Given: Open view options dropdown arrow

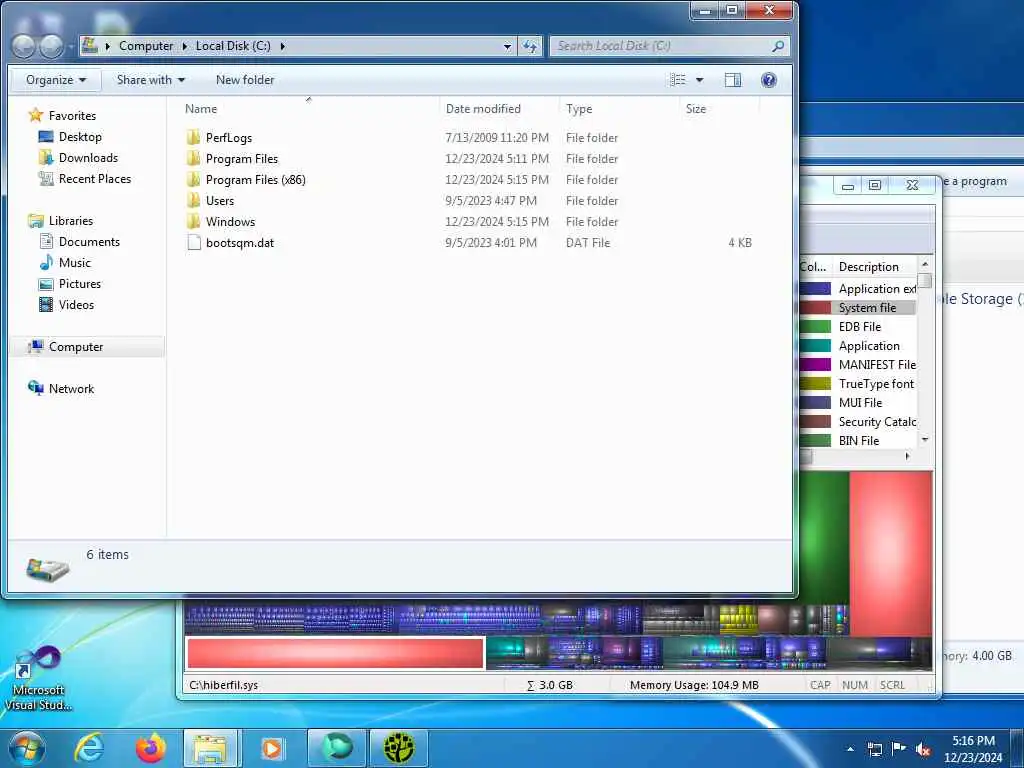Looking at the screenshot, I should tap(699, 80).
